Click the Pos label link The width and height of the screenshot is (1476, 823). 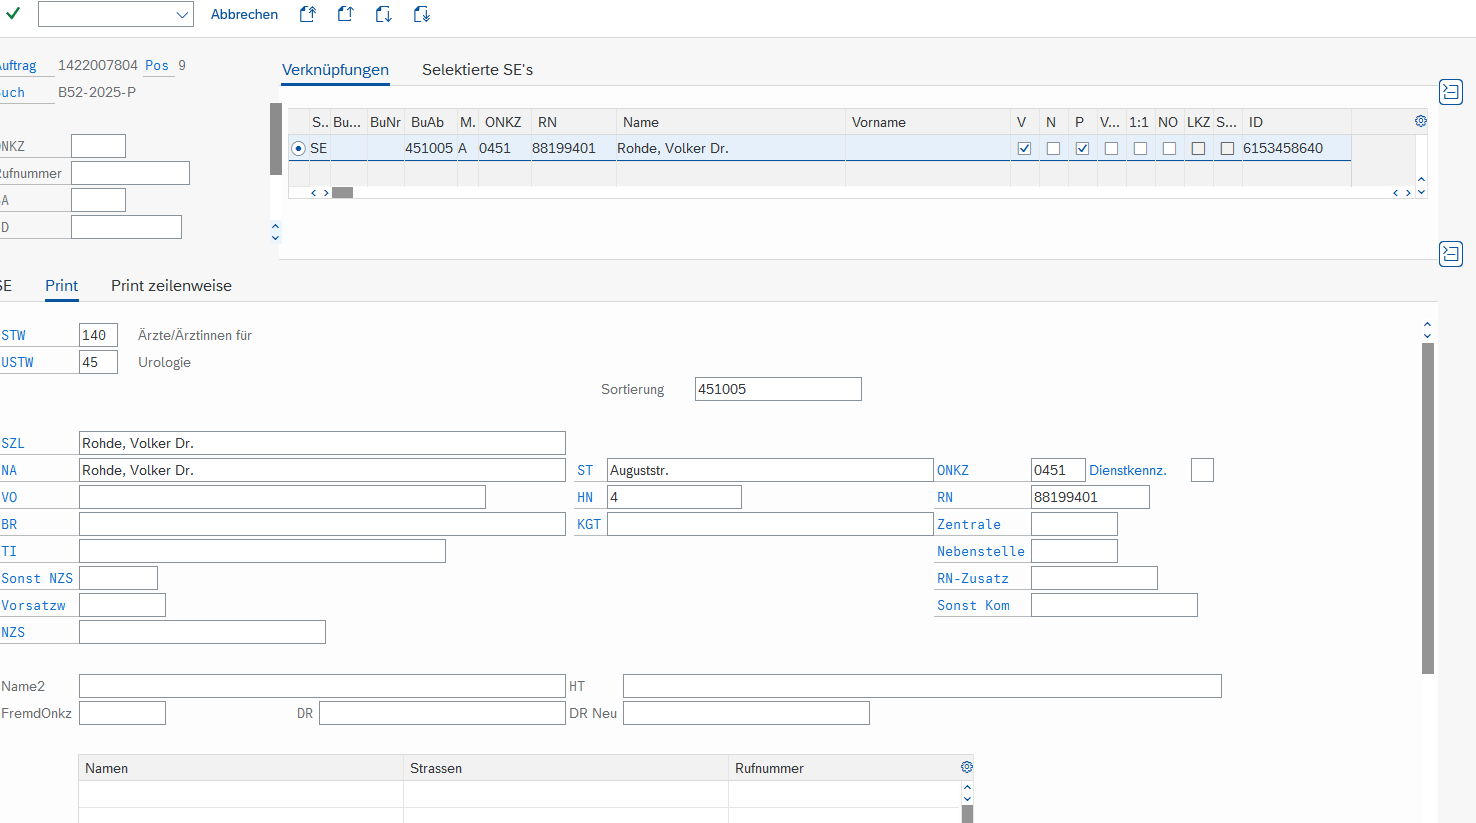(157, 65)
